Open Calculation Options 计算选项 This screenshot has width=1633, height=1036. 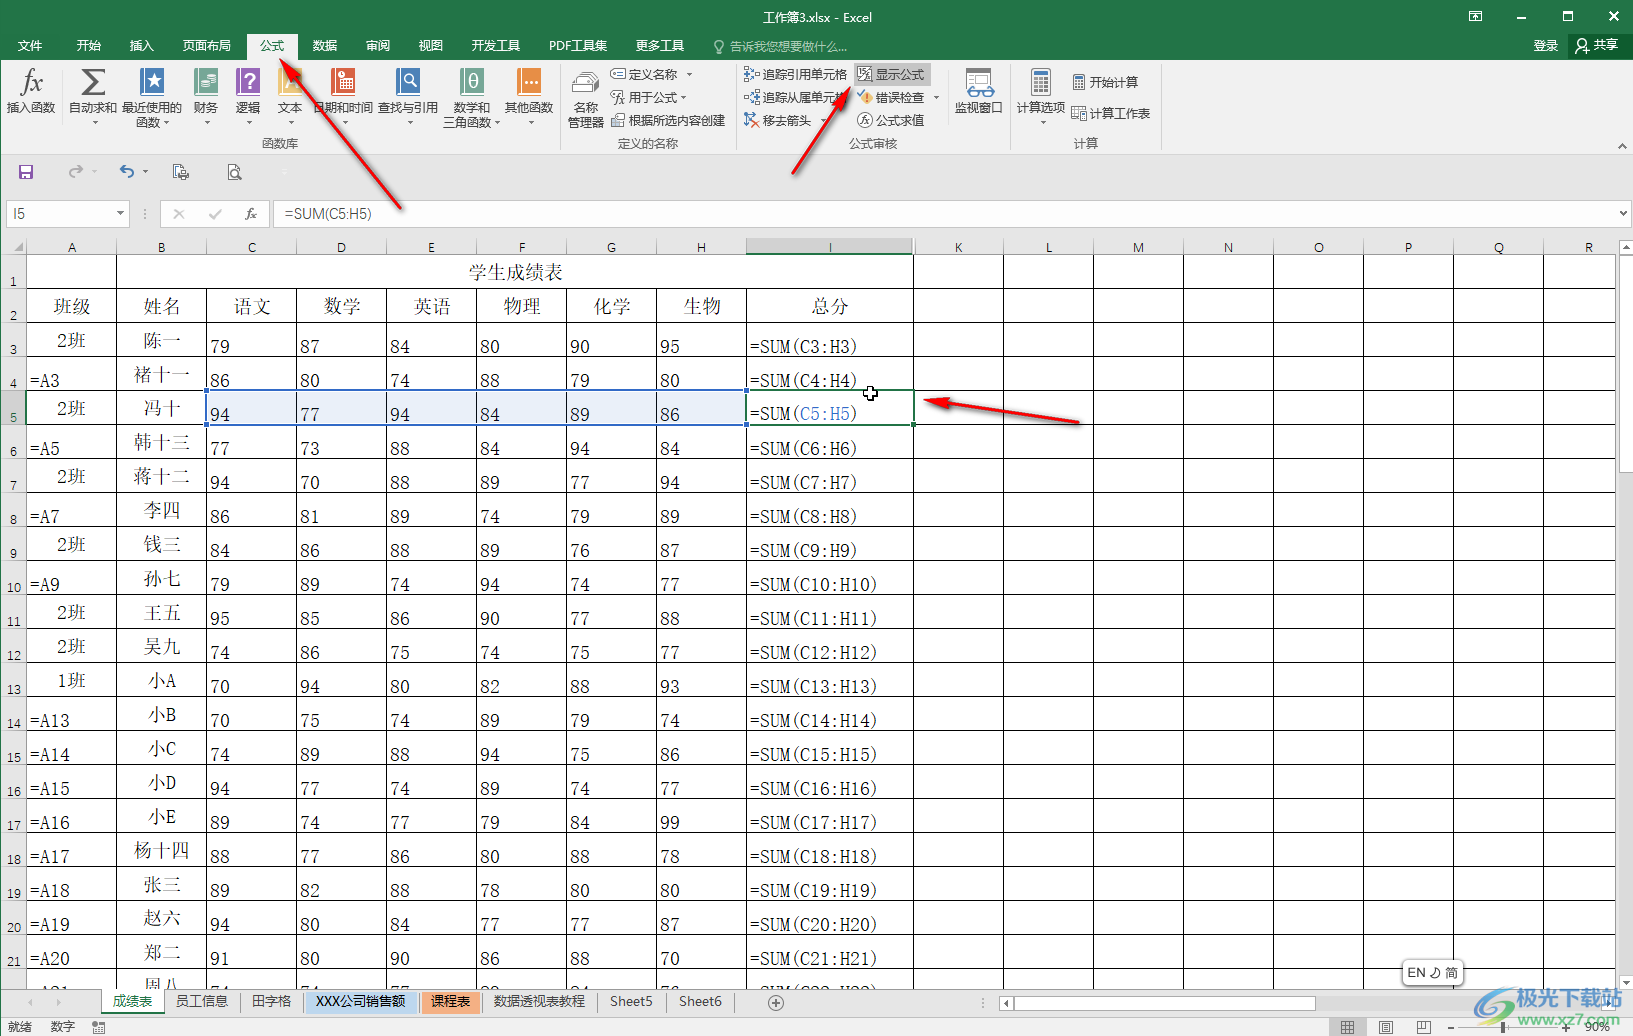(1041, 96)
